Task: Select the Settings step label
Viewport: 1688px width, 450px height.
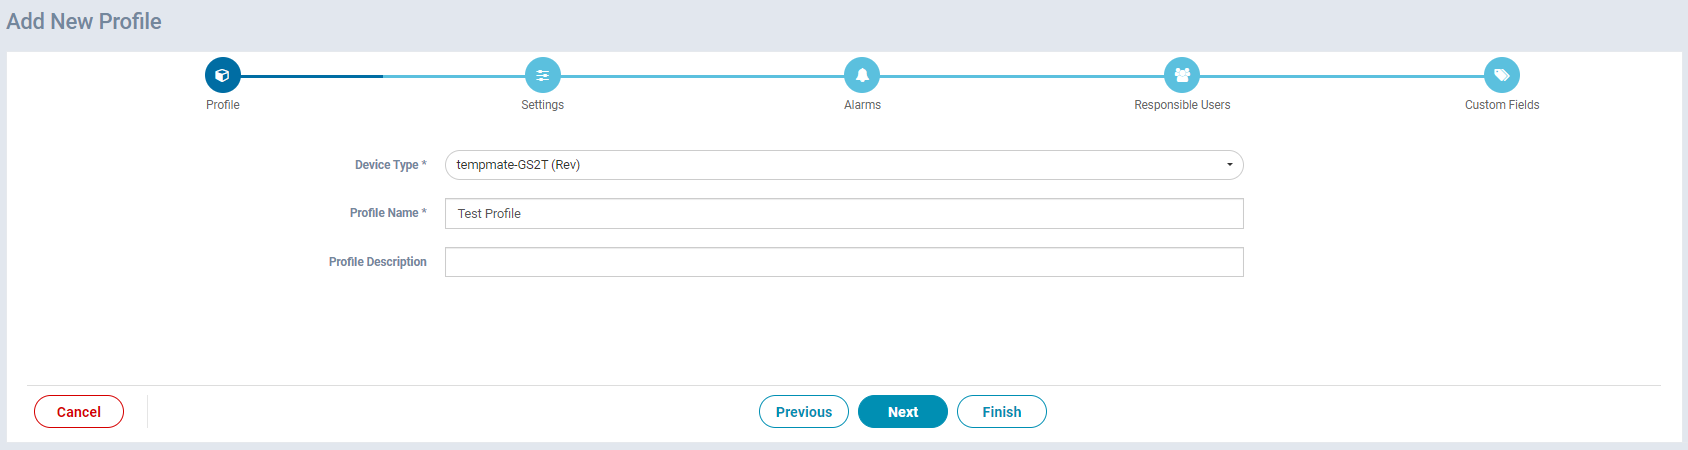Action: [x=543, y=105]
